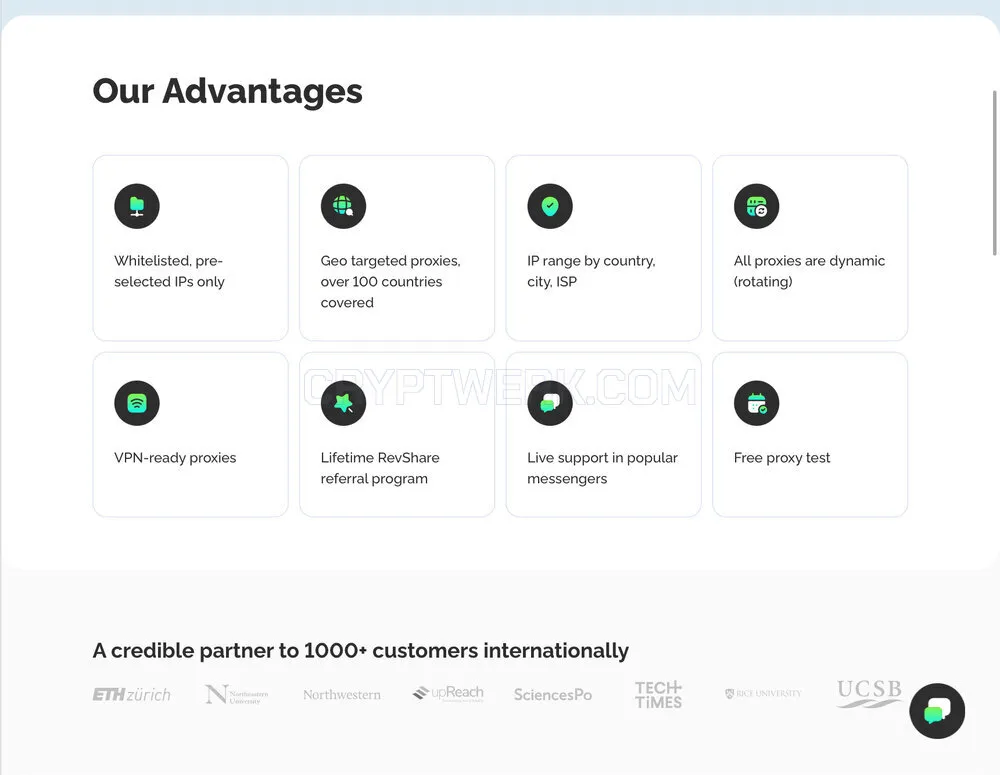Viewport: 1000px width, 775px height.
Task: Click the geo targeted globe icon
Action: click(344, 206)
